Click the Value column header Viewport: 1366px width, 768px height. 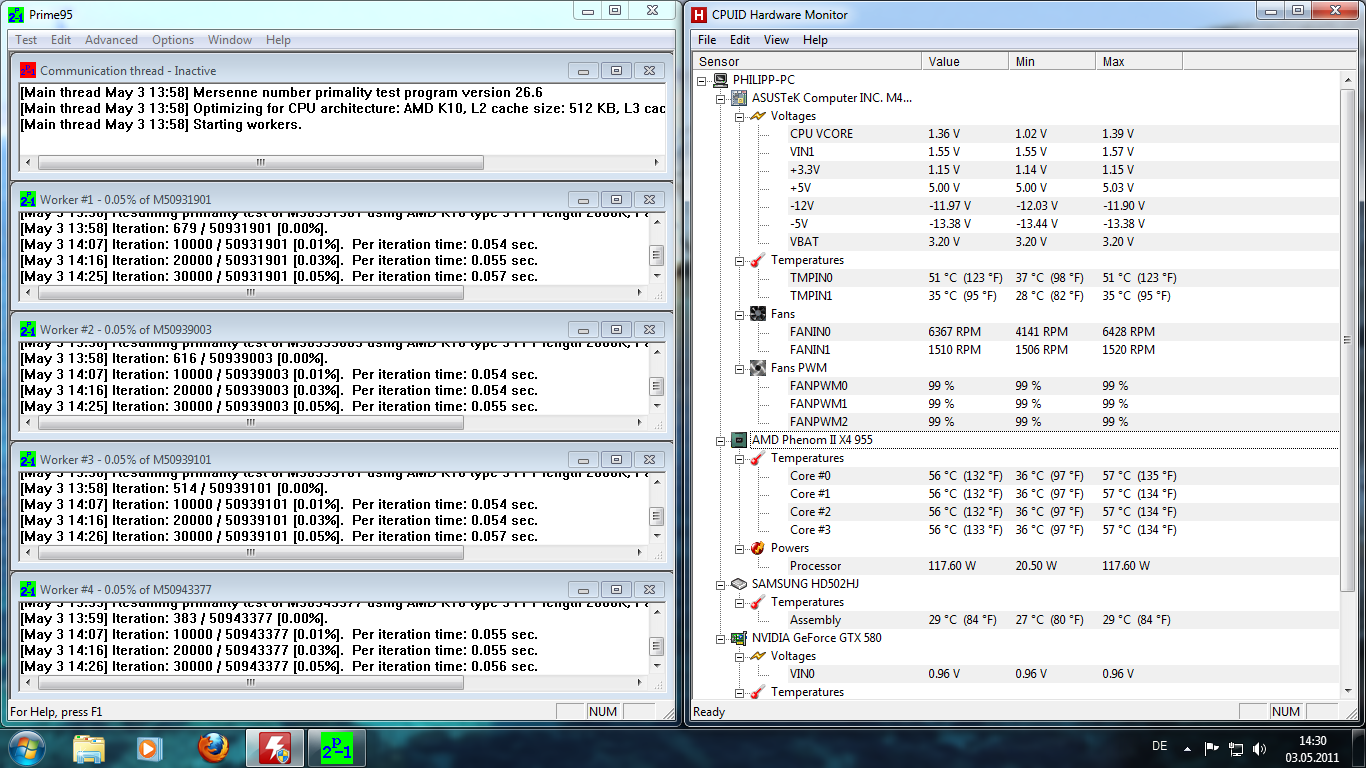pos(964,62)
